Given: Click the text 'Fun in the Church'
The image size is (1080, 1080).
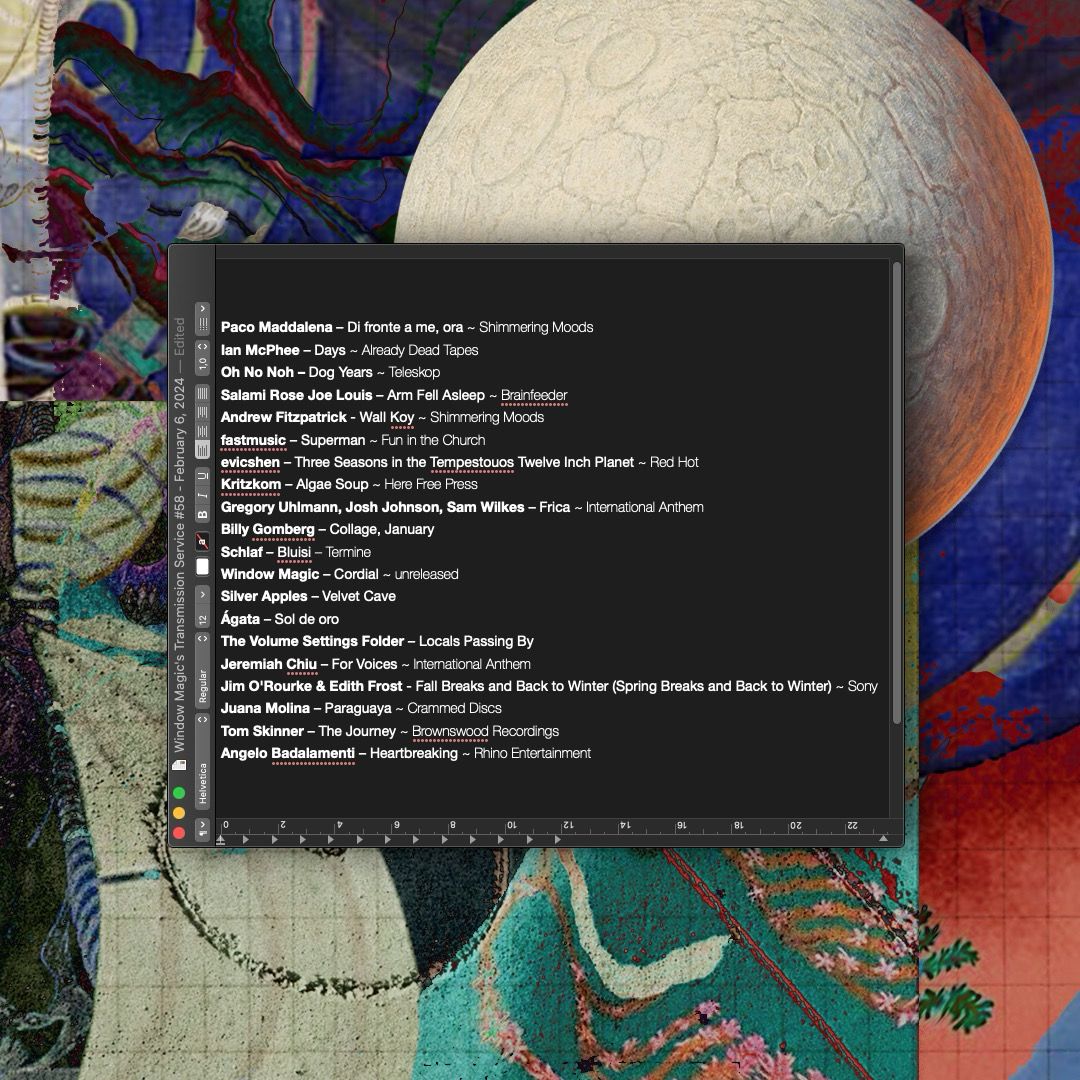Looking at the screenshot, I should 433,439.
